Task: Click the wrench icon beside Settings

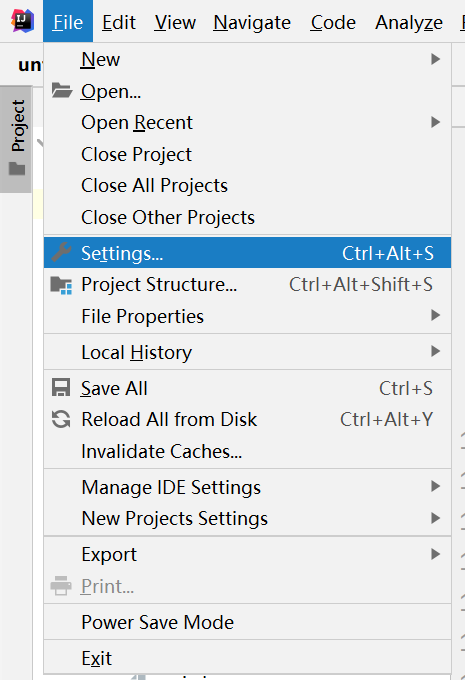Action: [62, 252]
